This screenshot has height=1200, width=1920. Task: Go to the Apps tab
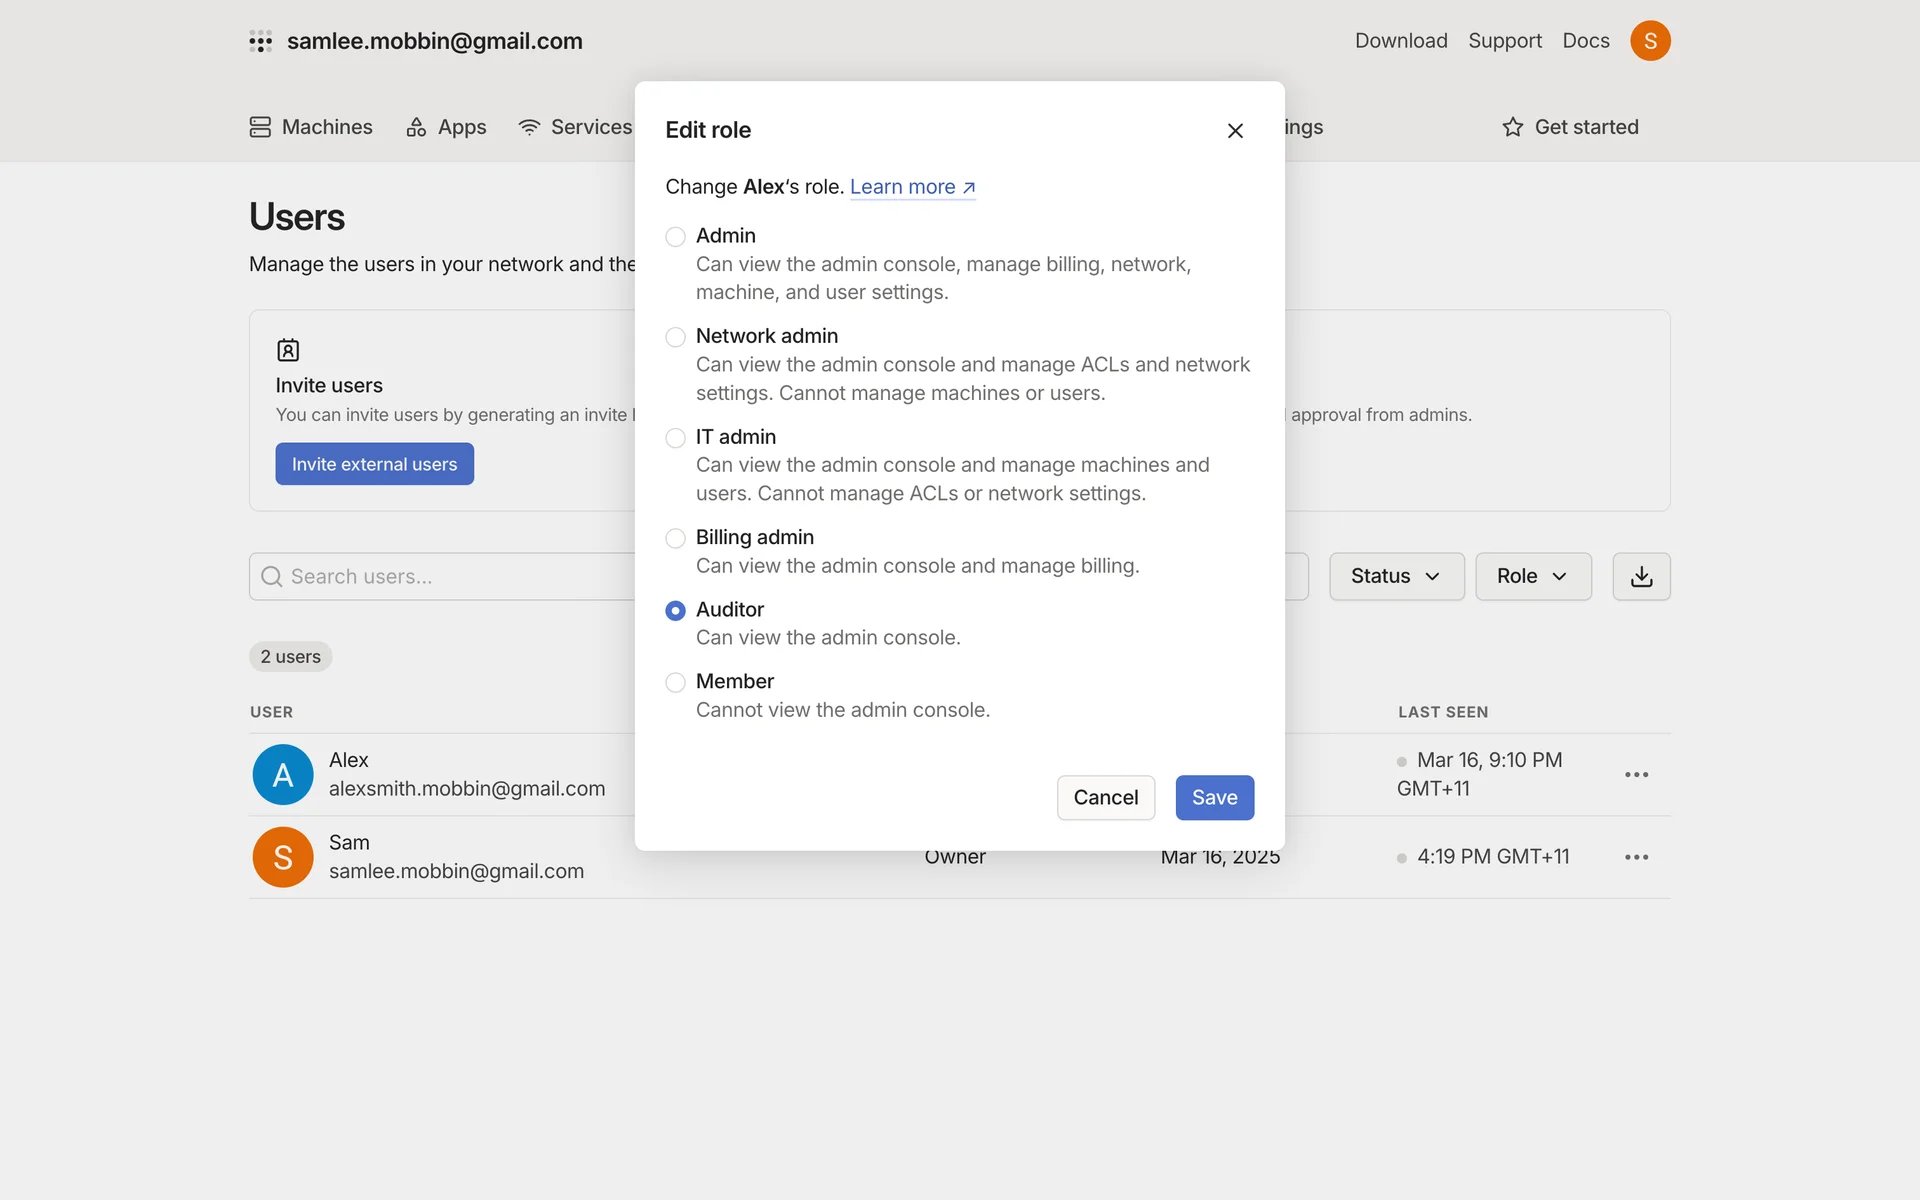point(446,127)
